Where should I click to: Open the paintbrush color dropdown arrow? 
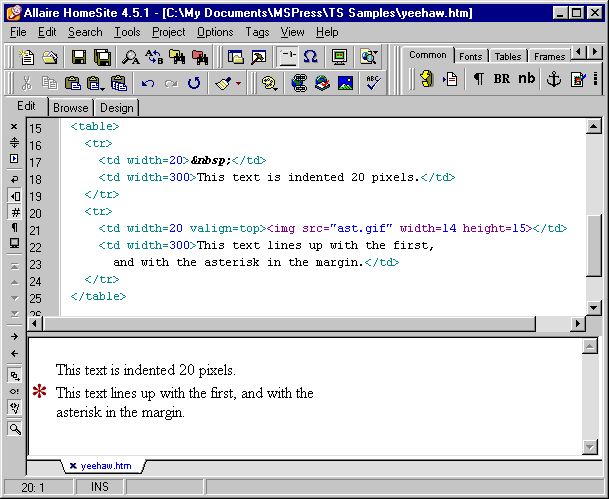point(237,83)
